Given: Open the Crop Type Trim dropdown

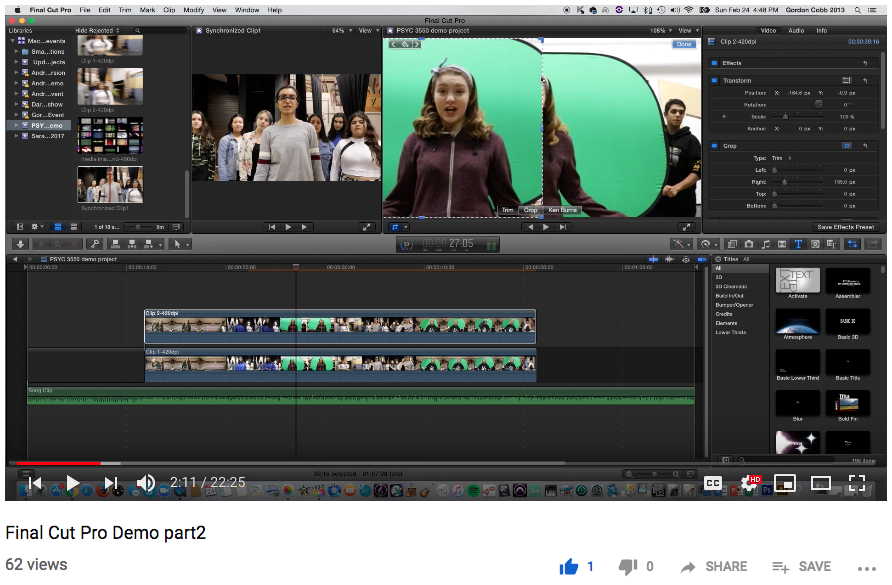Looking at the screenshot, I should point(780,158).
